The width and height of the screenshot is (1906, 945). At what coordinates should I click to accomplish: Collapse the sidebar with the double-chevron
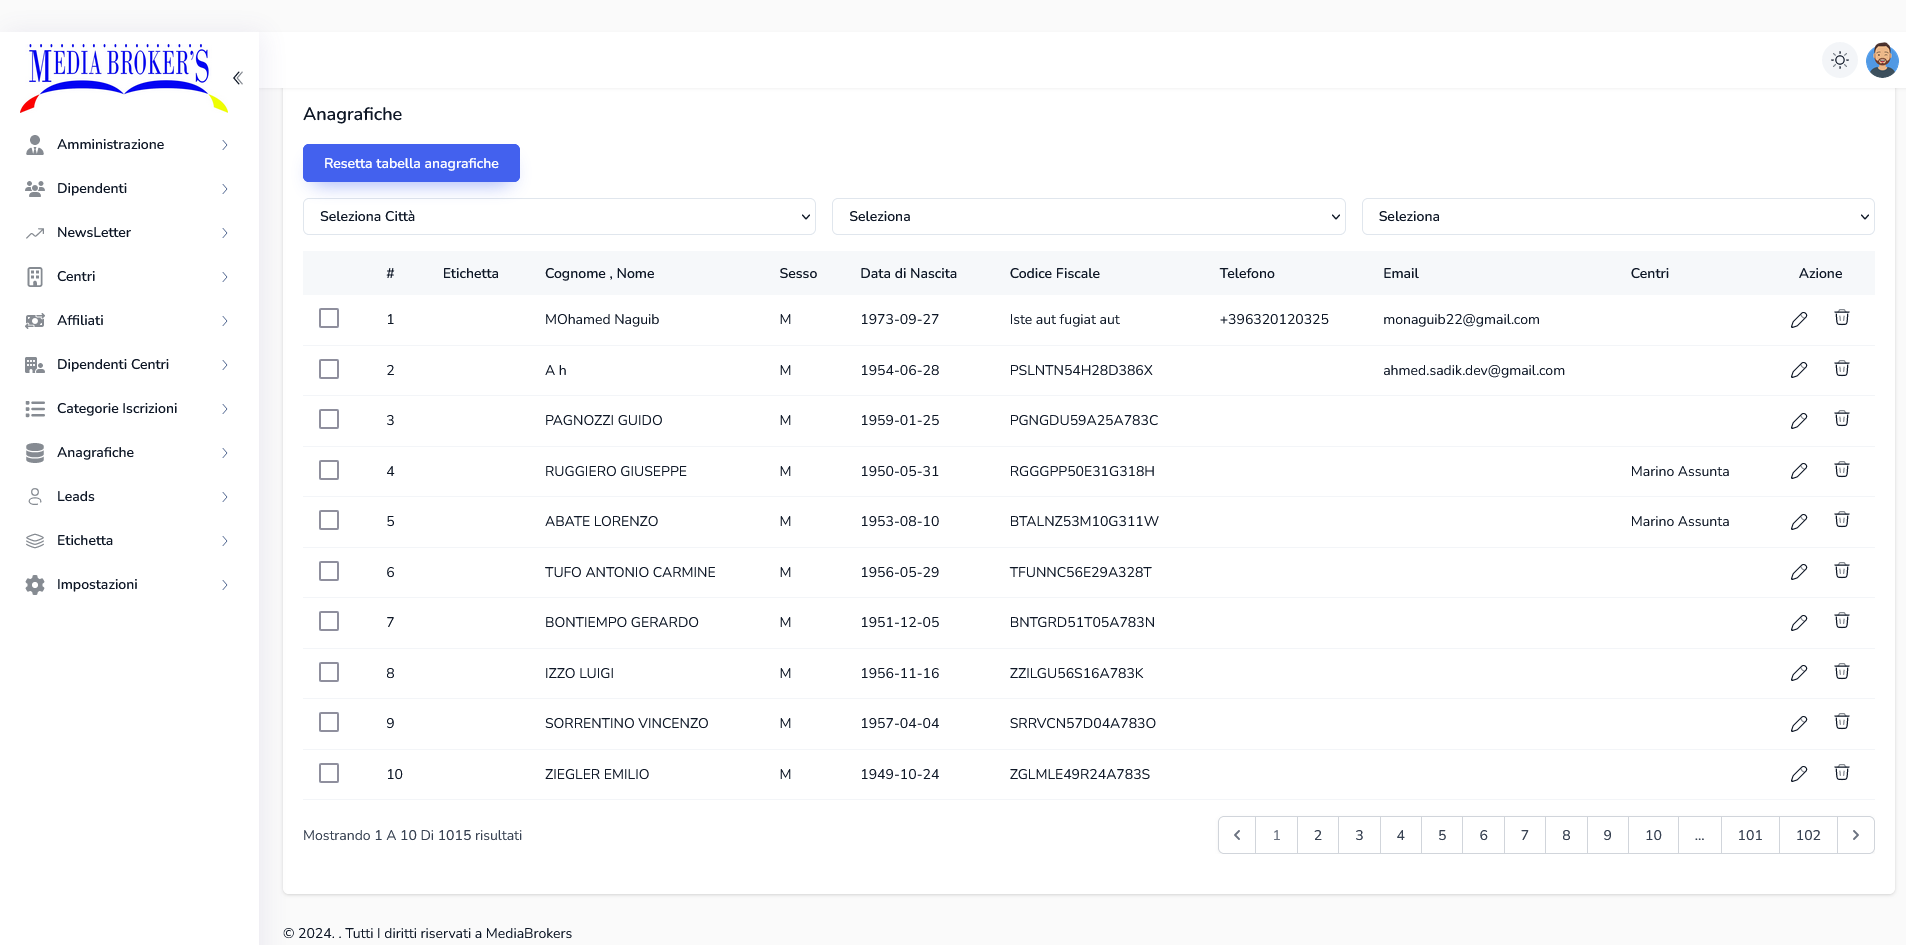point(238,77)
